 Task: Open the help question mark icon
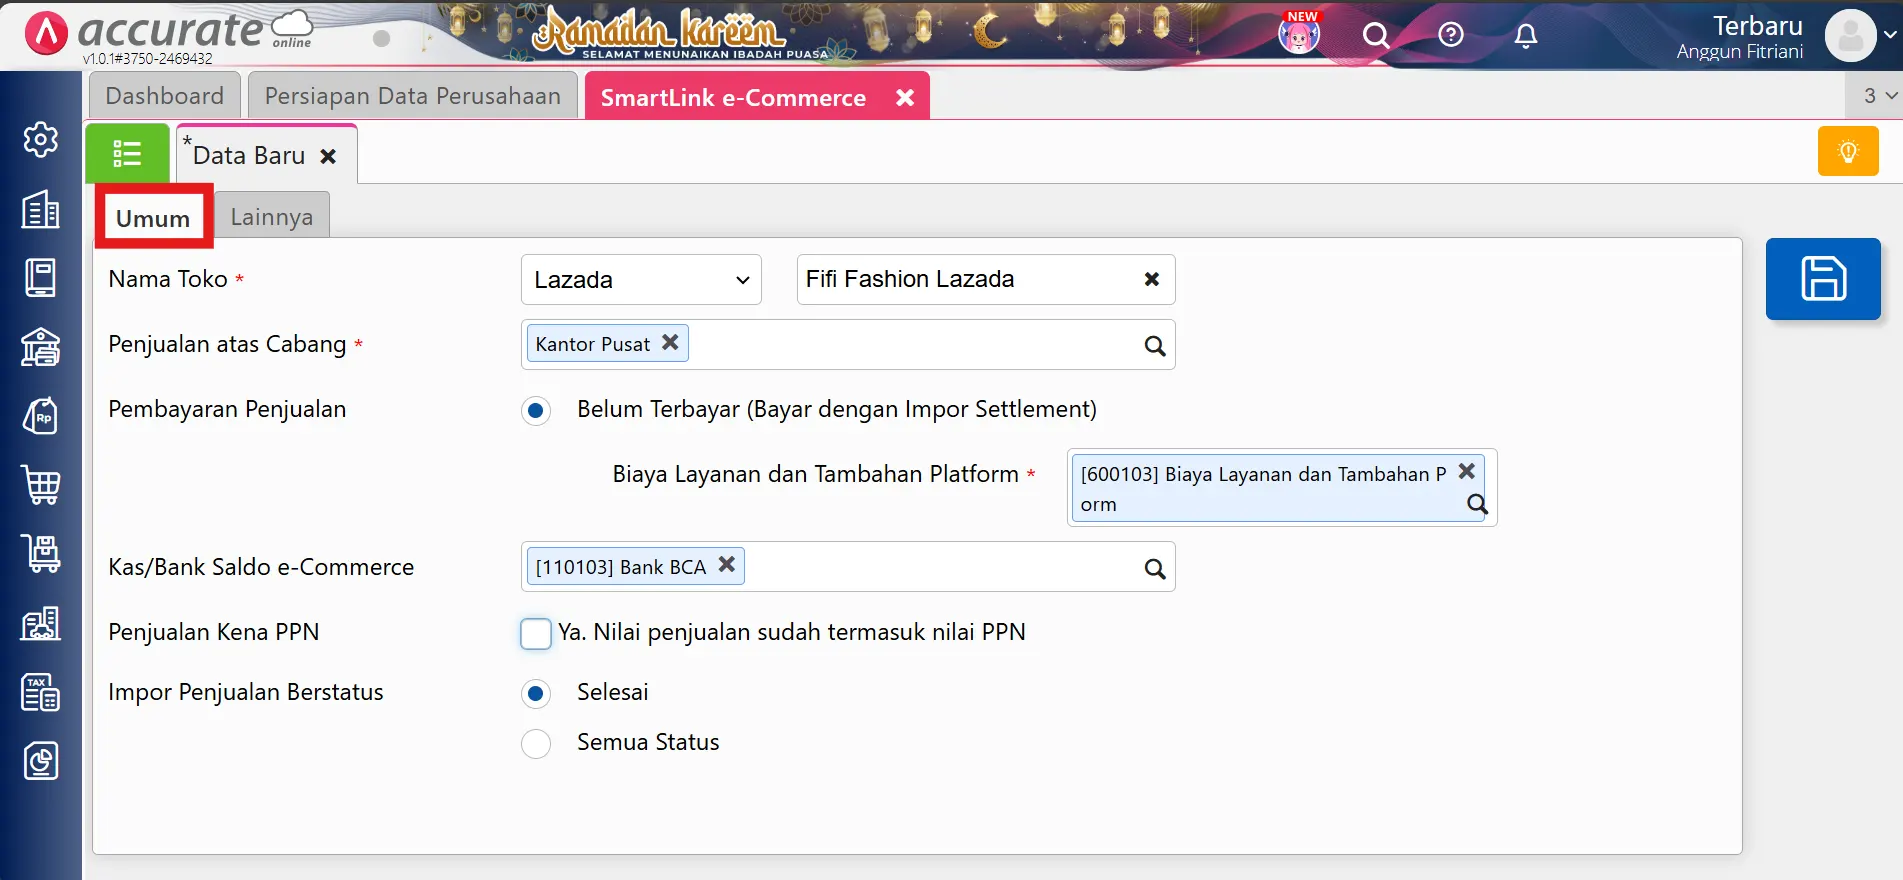coord(1451,35)
